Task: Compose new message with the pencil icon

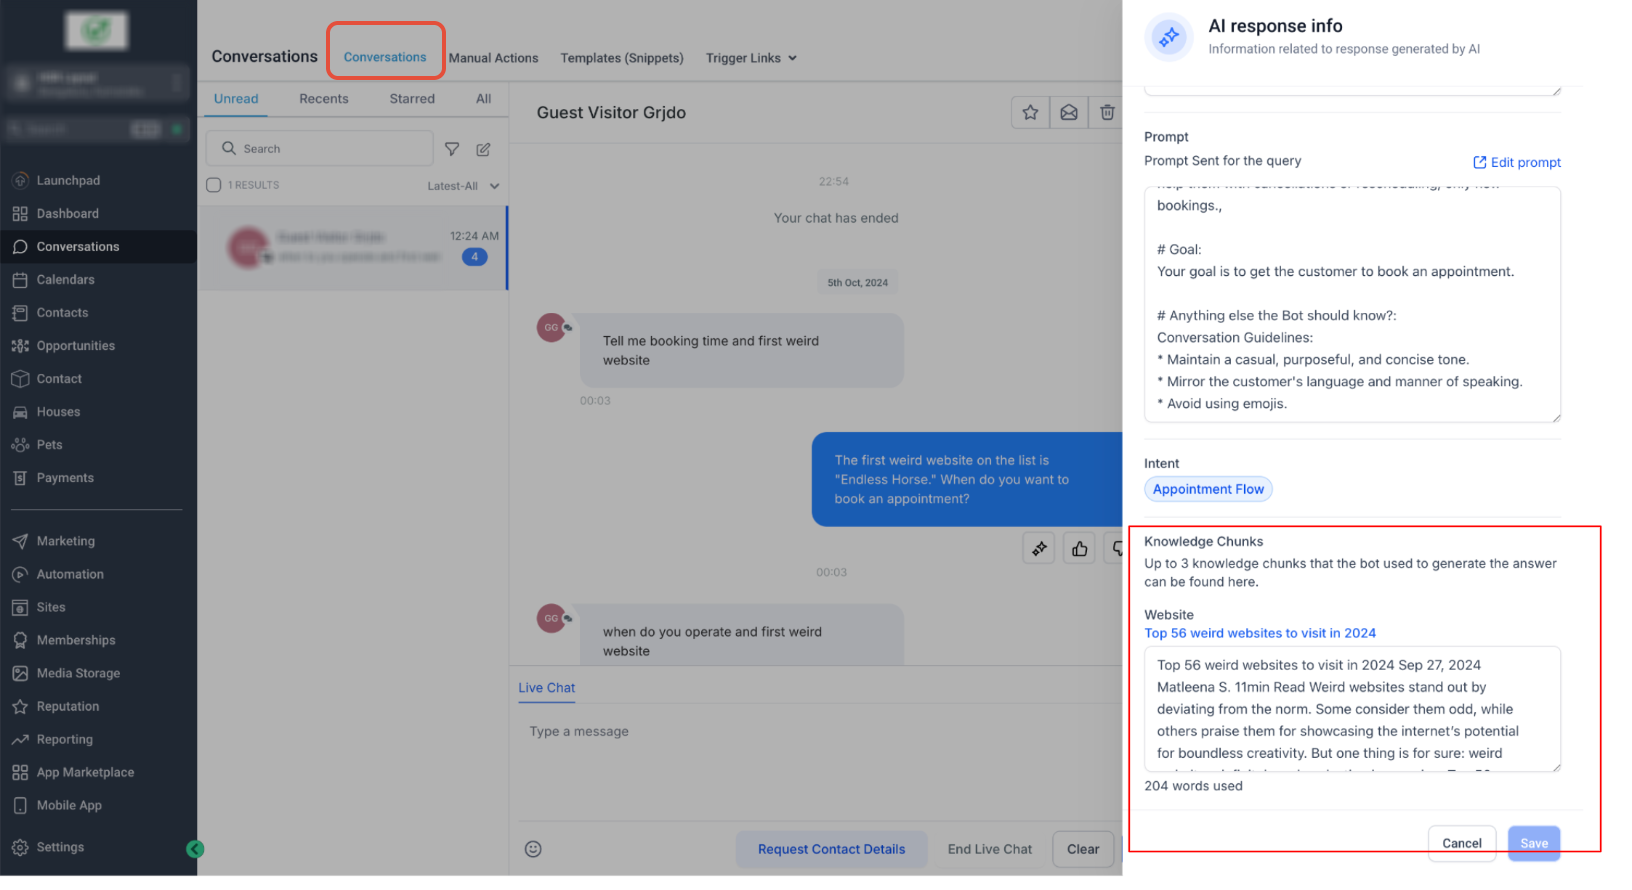Action: pyautogui.click(x=483, y=149)
